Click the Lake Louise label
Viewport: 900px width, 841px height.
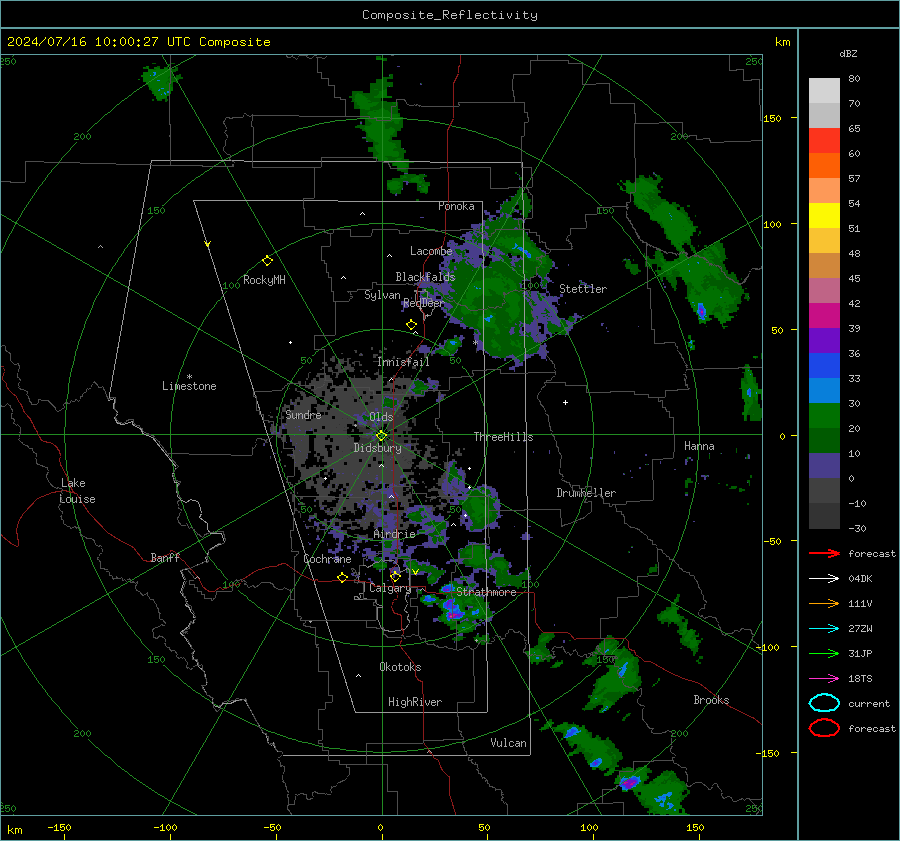point(77,491)
